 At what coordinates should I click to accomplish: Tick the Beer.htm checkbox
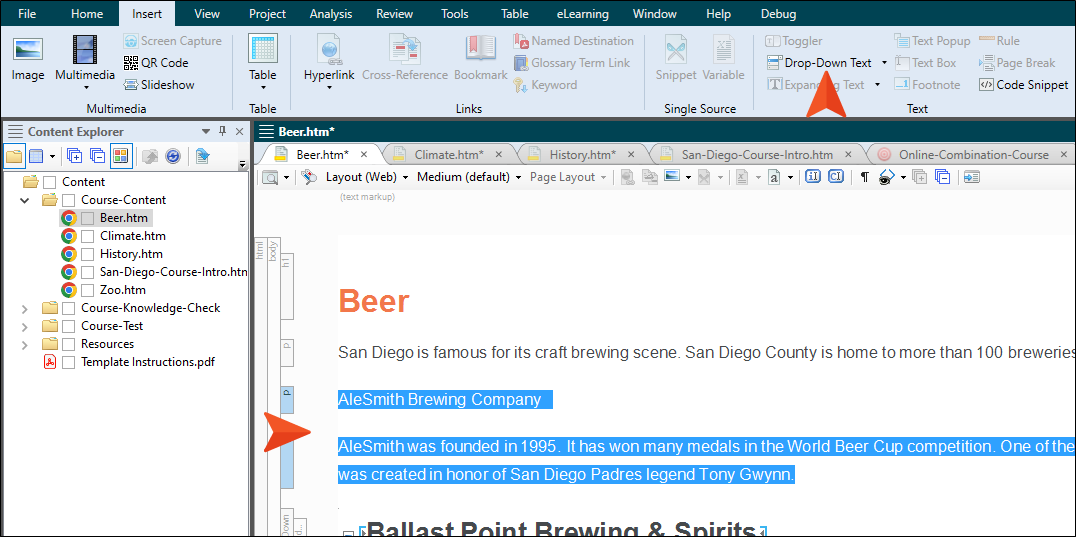pyautogui.click(x=87, y=218)
